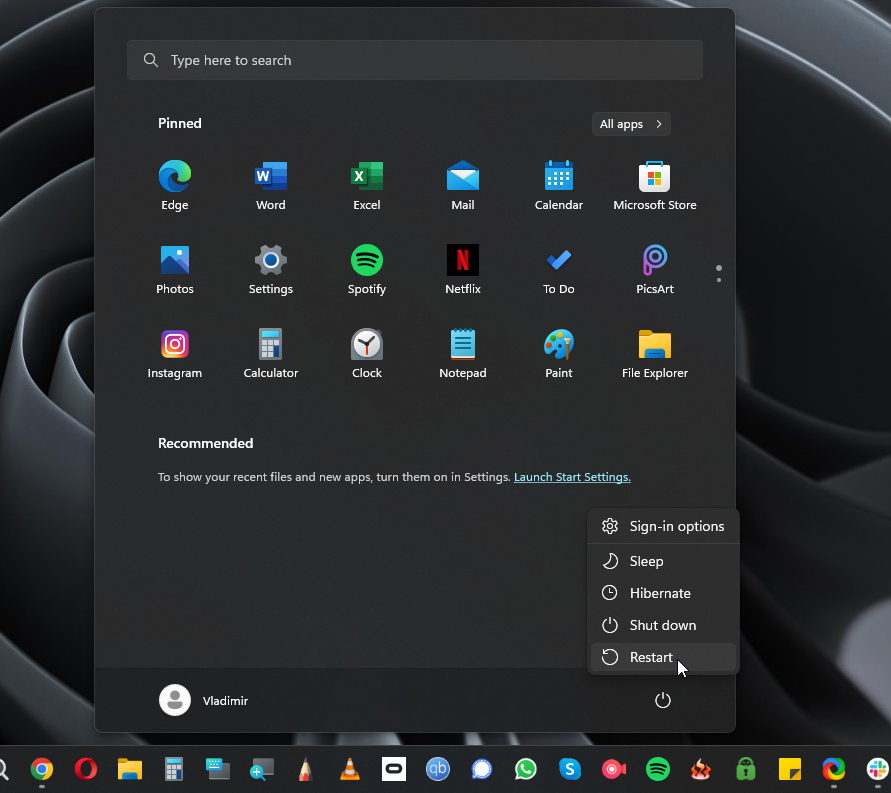The image size is (891, 793).
Task: Open the Clock app
Action: pos(367,354)
